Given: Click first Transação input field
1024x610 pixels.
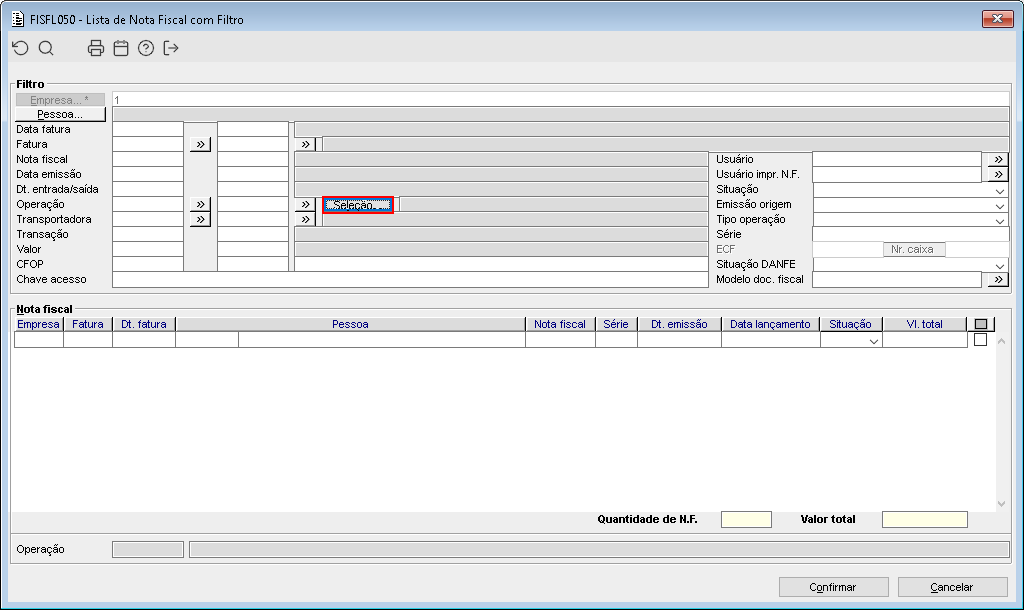Looking at the screenshot, I should click(x=148, y=234).
